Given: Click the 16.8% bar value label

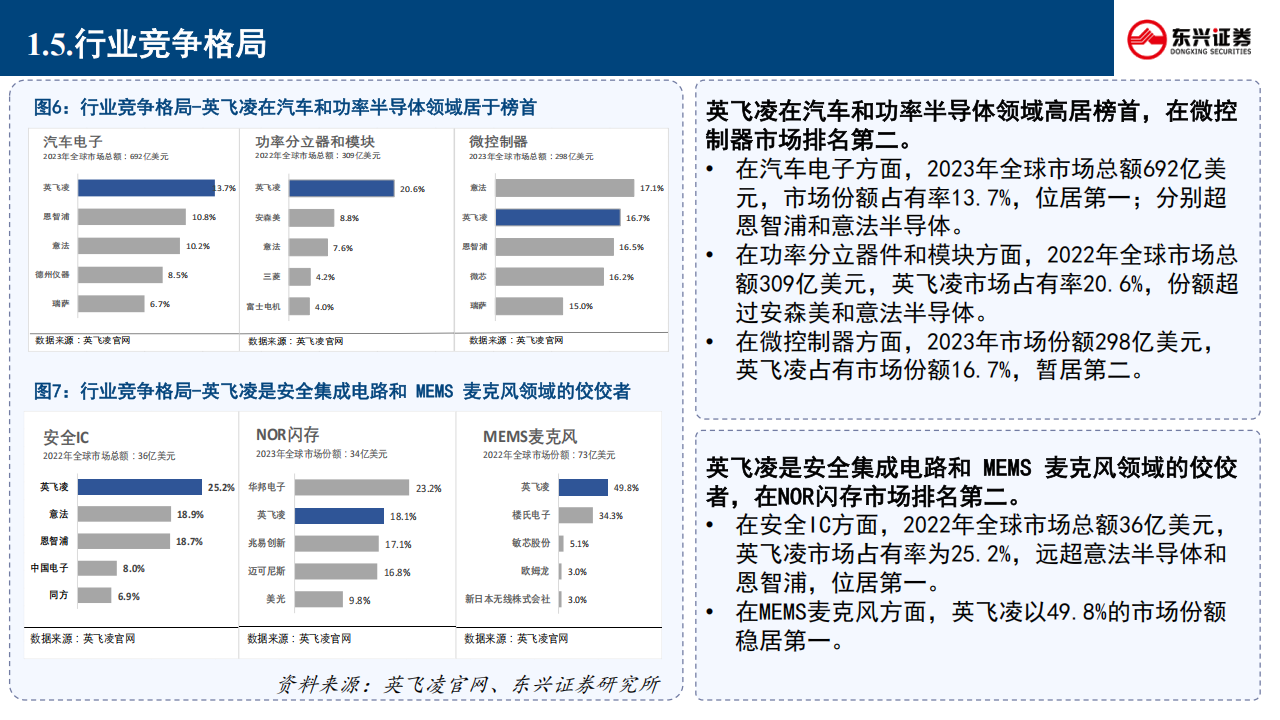Looking at the screenshot, I should (398, 573).
